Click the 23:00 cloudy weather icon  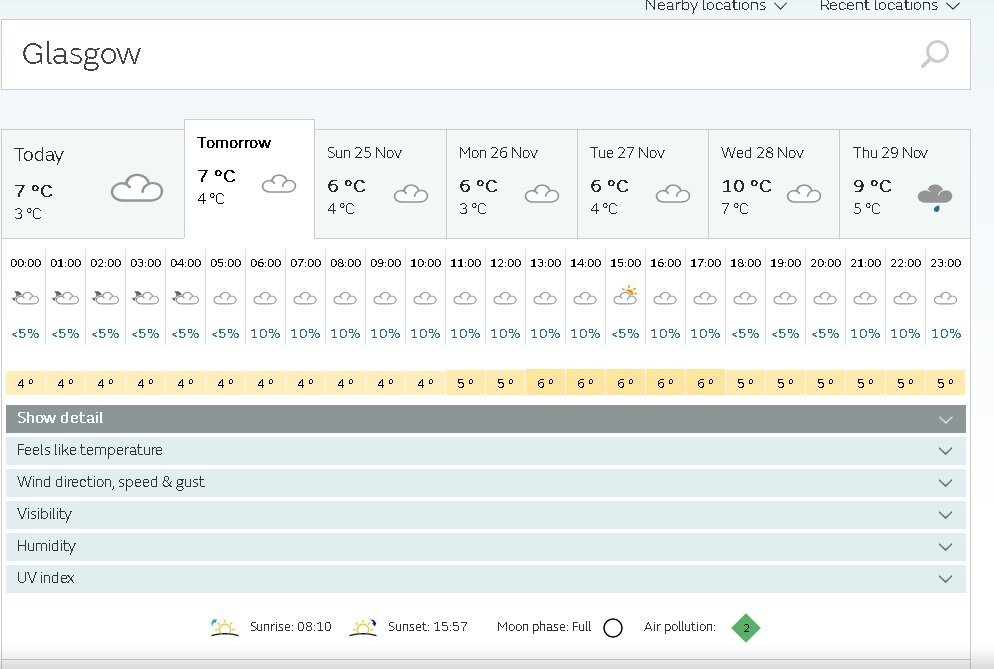(x=945, y=298)
